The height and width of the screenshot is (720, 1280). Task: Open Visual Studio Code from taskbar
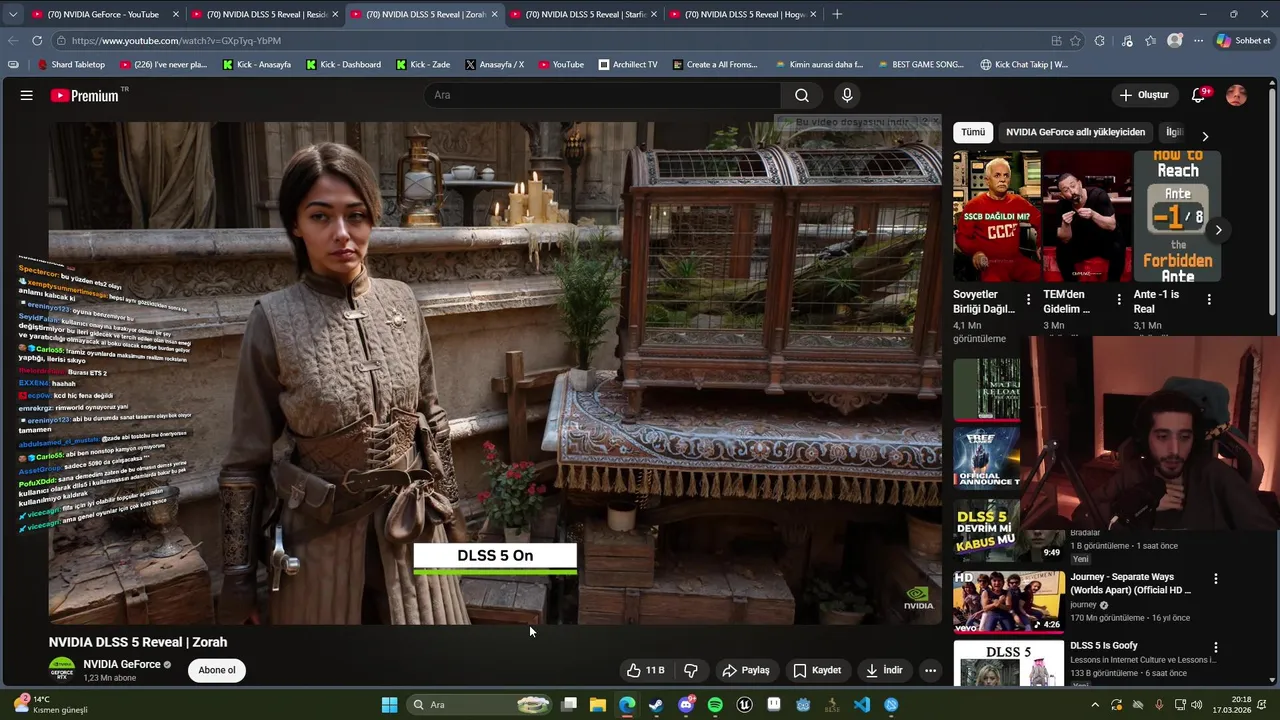[x=862, y=705]
